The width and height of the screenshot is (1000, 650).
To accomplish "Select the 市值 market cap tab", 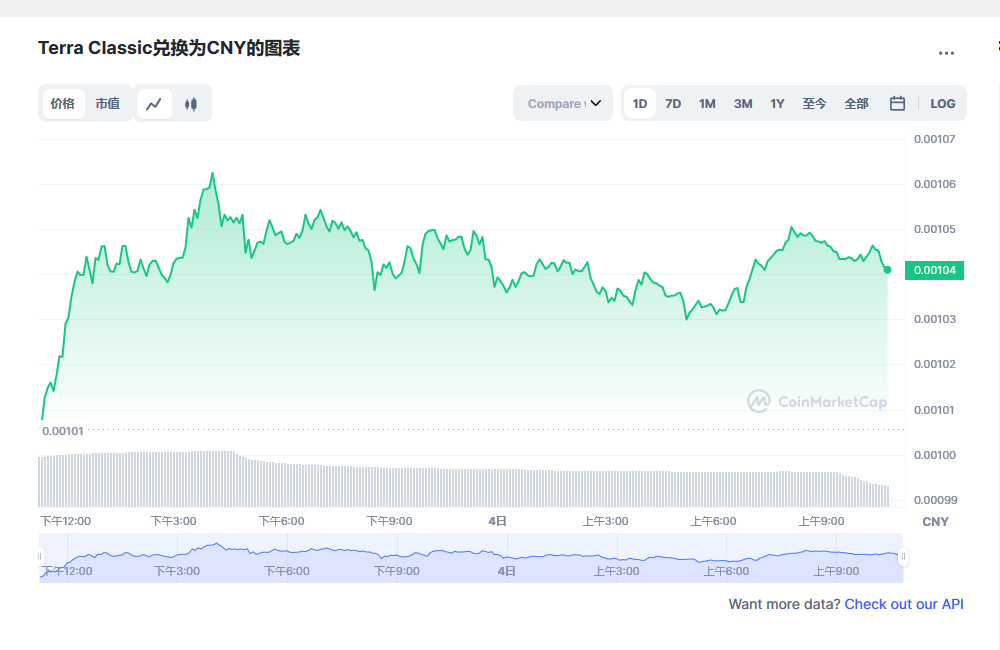I will tap(108, 104).
